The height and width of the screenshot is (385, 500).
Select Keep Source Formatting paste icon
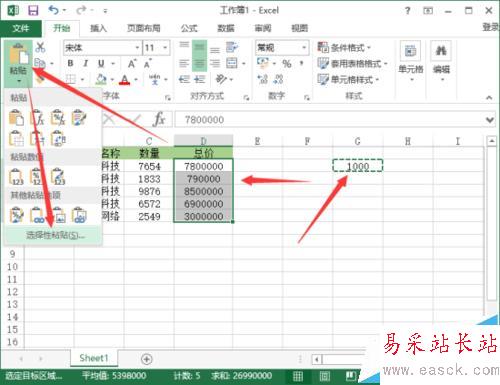click(x=79, y=118)
